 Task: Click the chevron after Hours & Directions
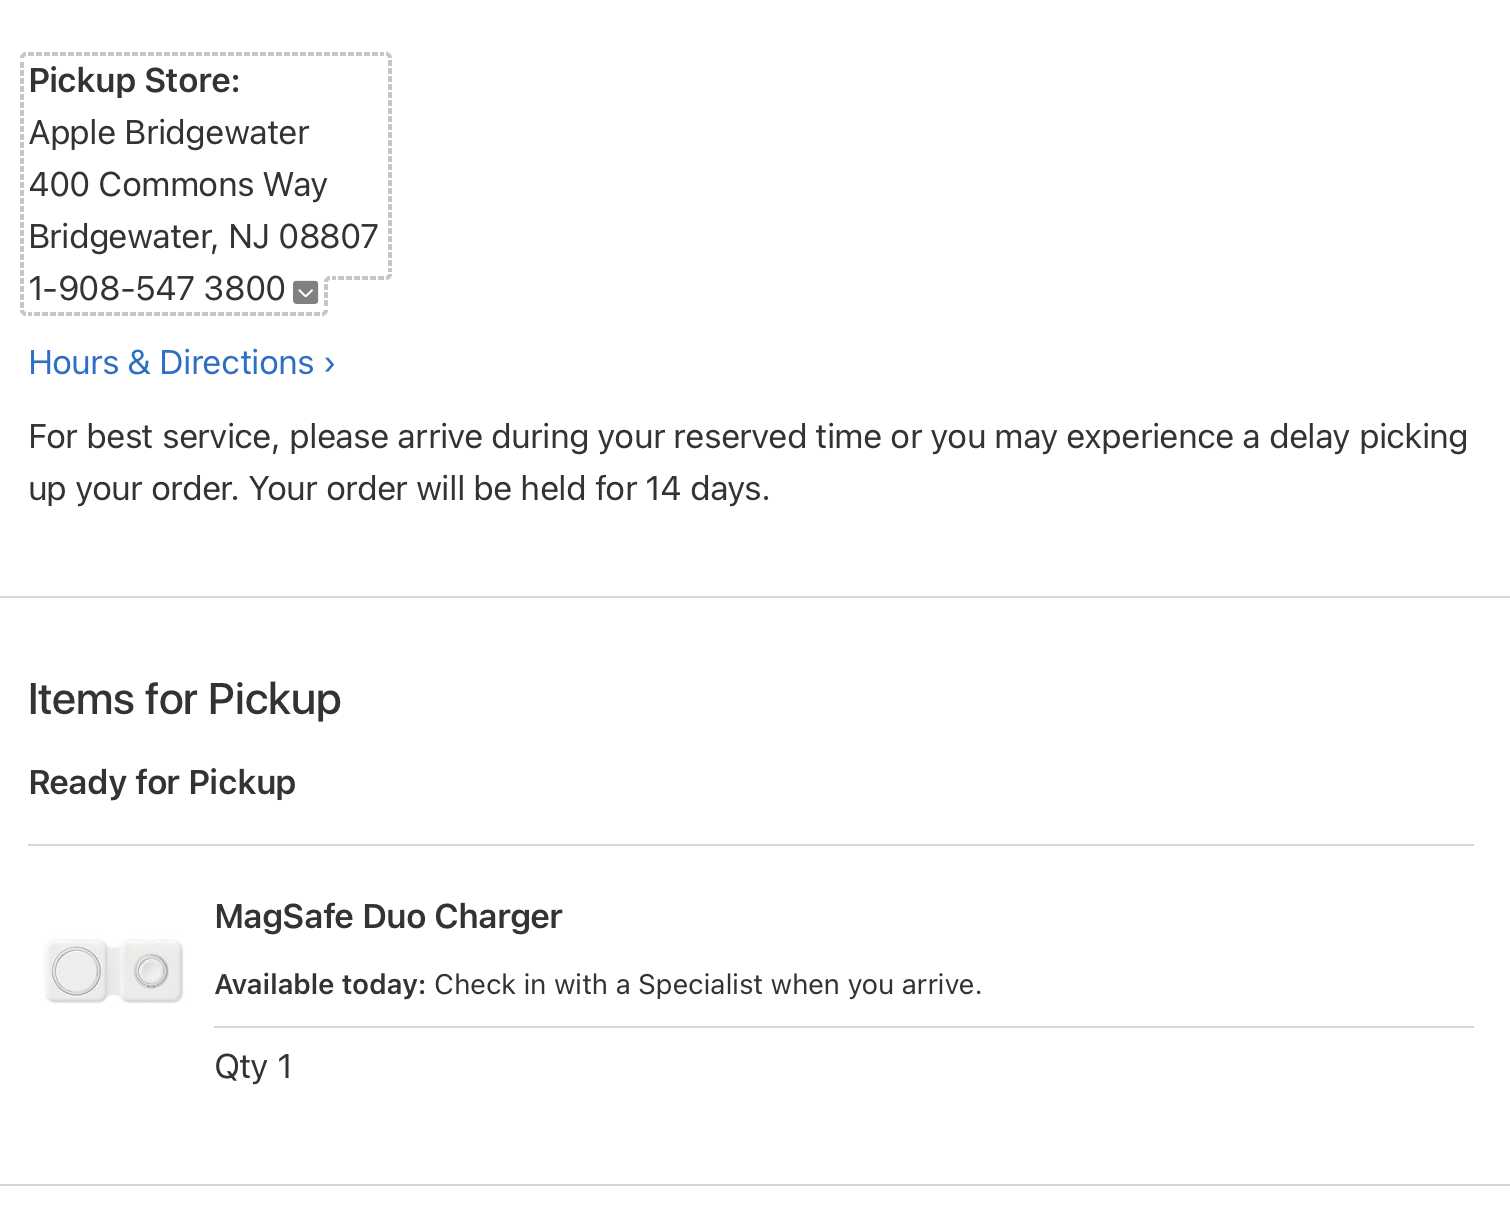pos(329,364)
